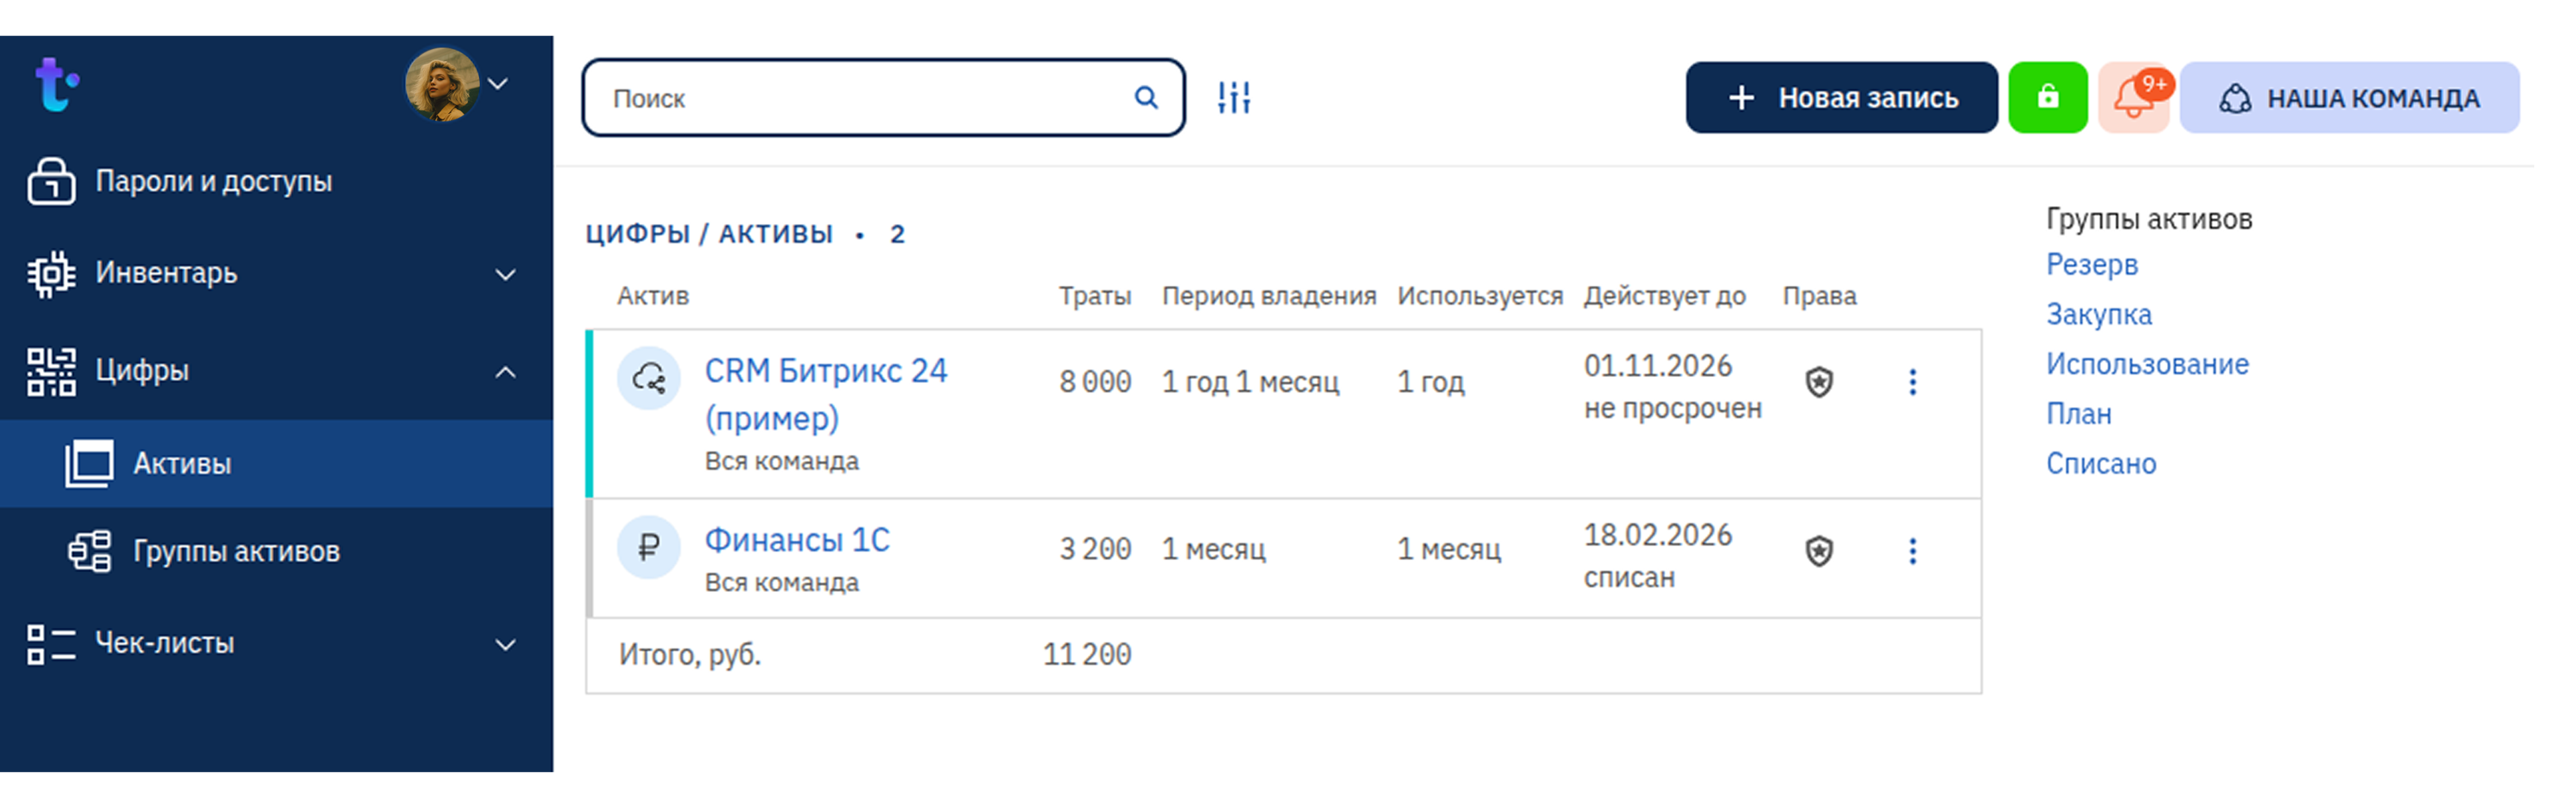Viewport: 2576px width, 796px height.
Task: Open the Резерв asset group link
Action: tap(2091, 265)
